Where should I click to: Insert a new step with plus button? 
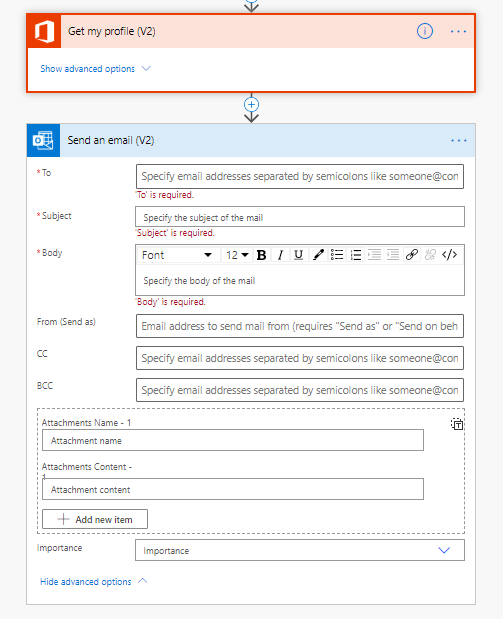pyautogui.click(x=252, y=105)
